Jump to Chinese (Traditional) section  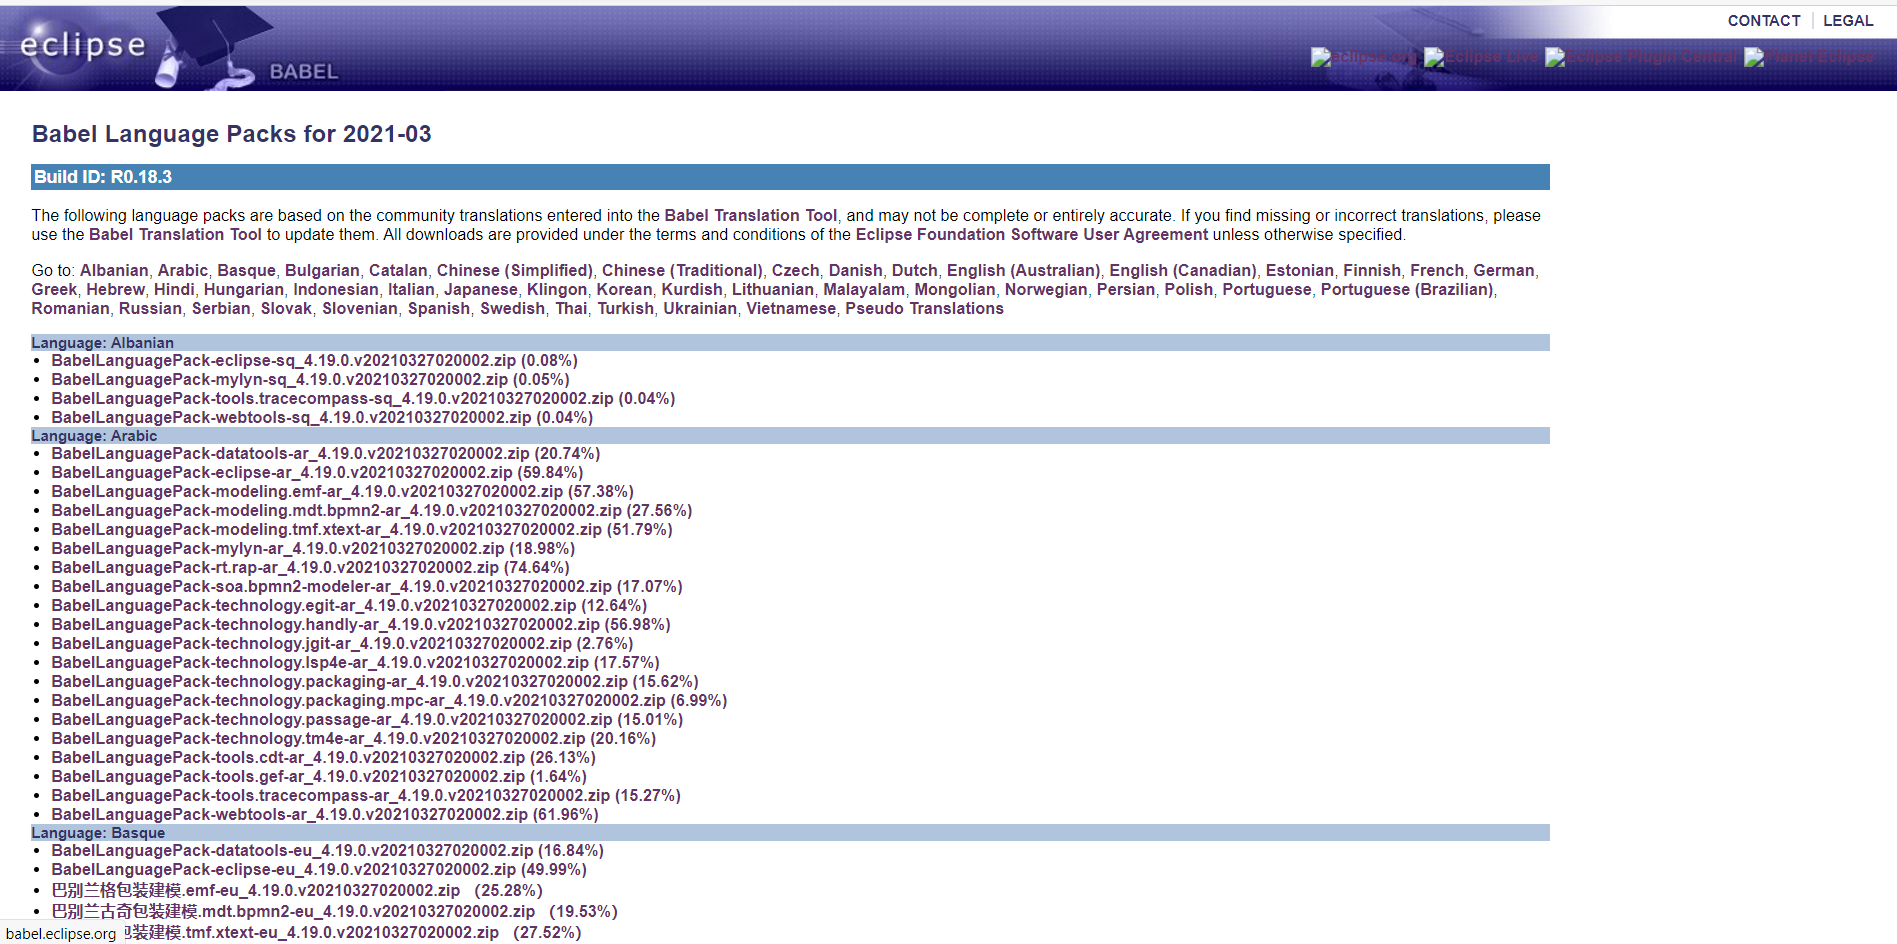tap(682, 271)
